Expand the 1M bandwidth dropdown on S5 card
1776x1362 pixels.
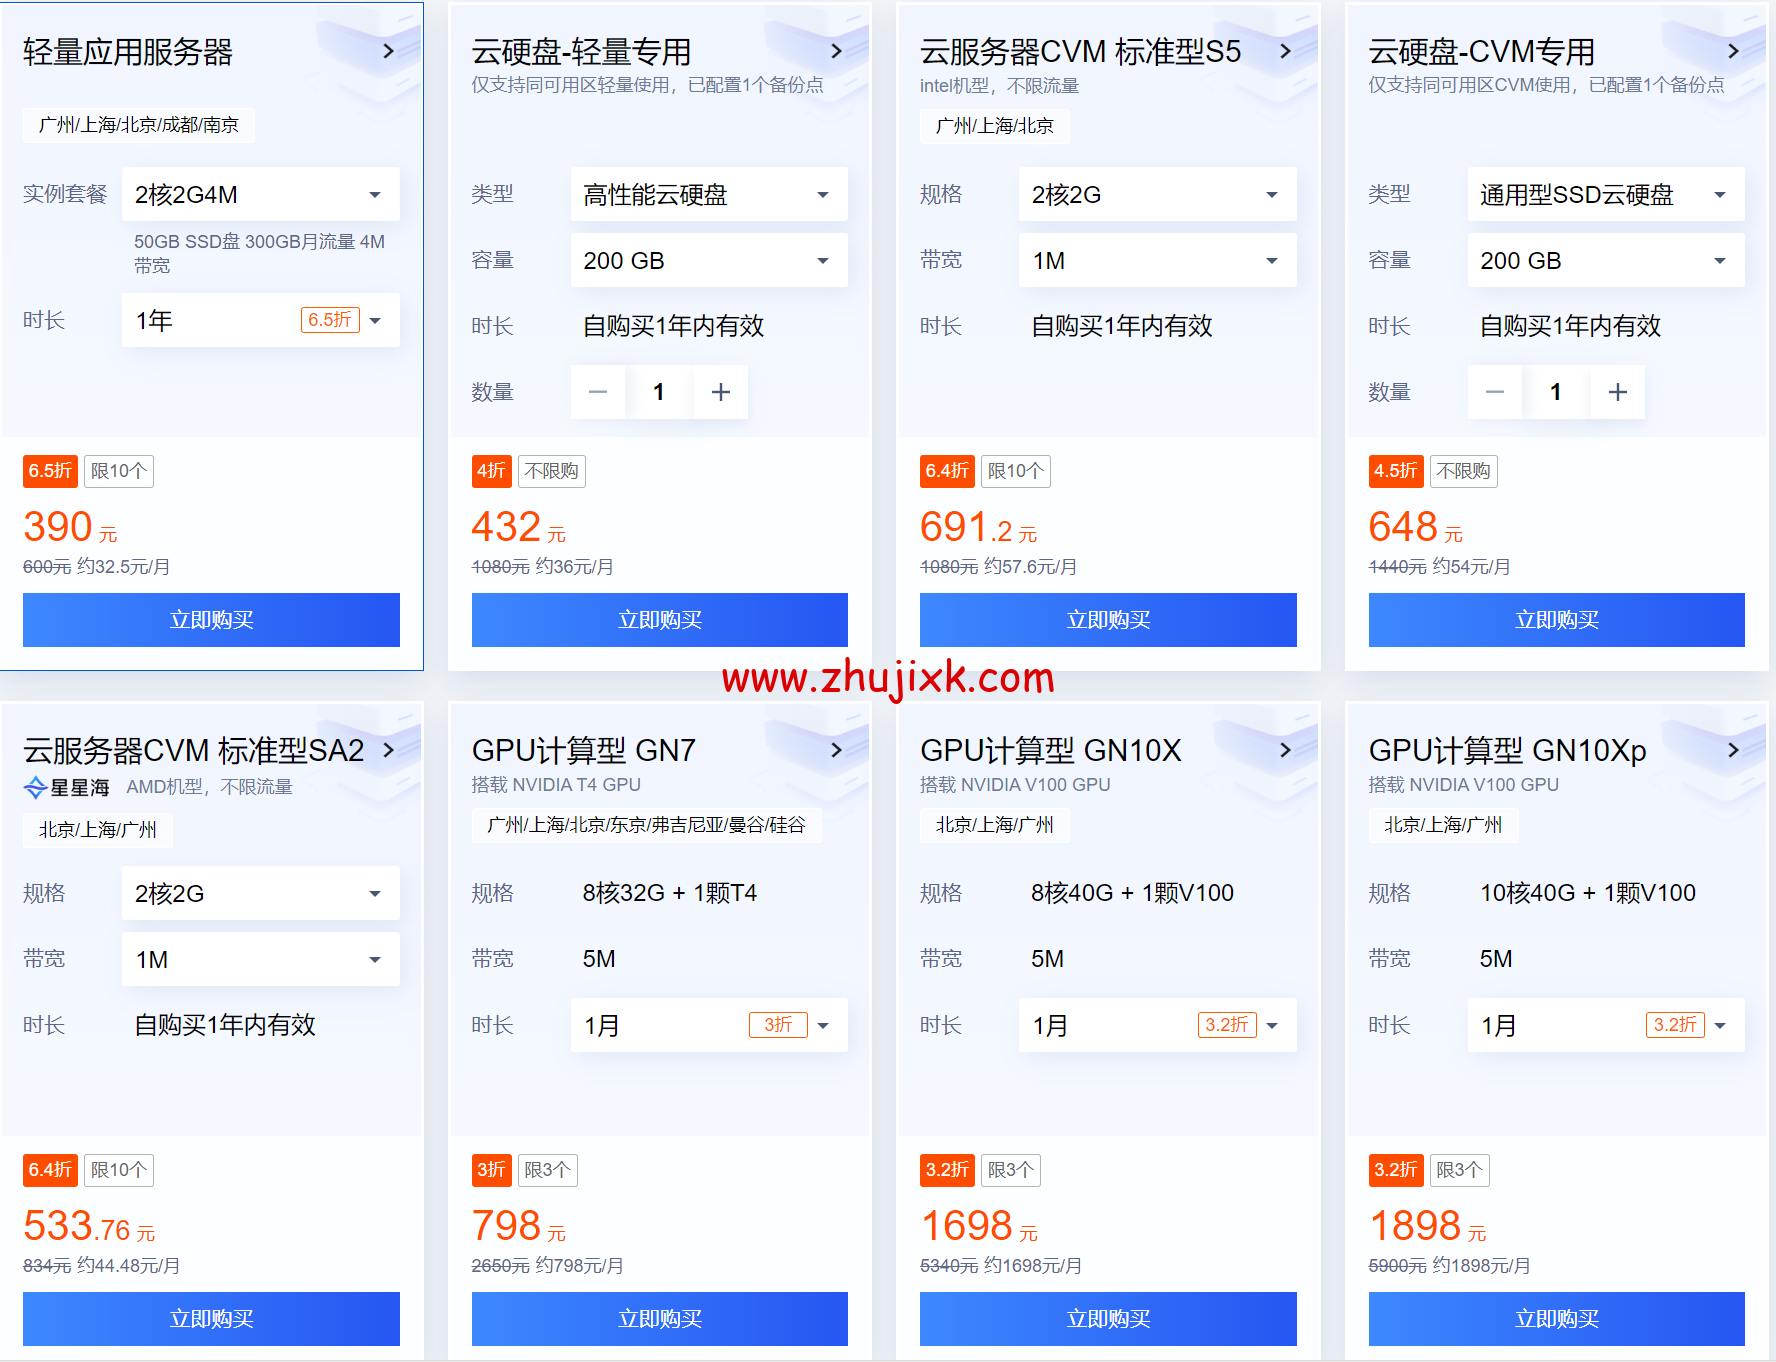click(x=1157, y=259)
